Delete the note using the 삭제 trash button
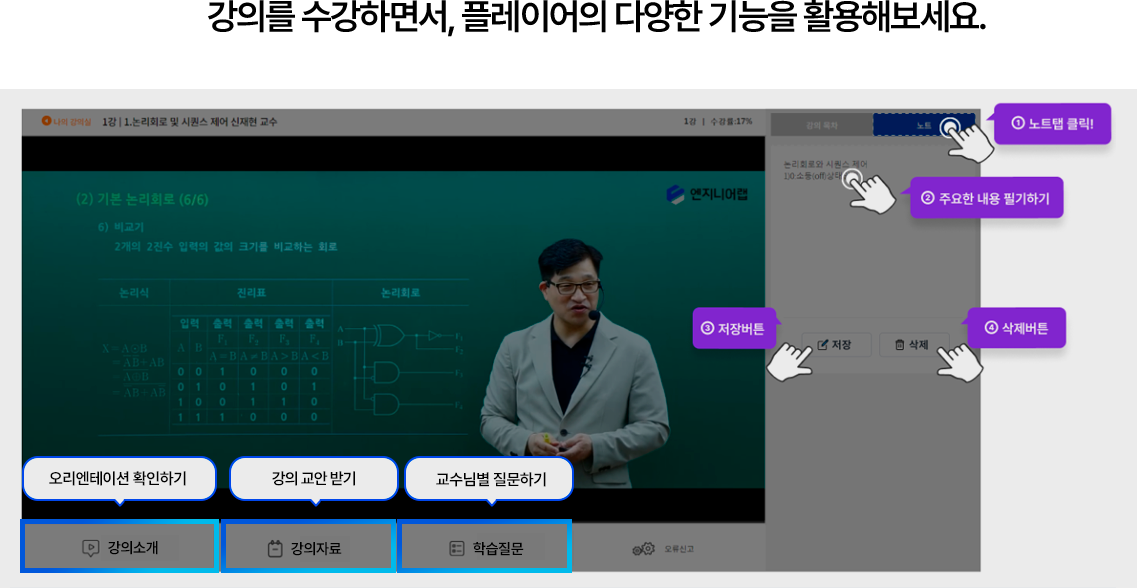The image size is (1137, 588). (x=913, y=345)
